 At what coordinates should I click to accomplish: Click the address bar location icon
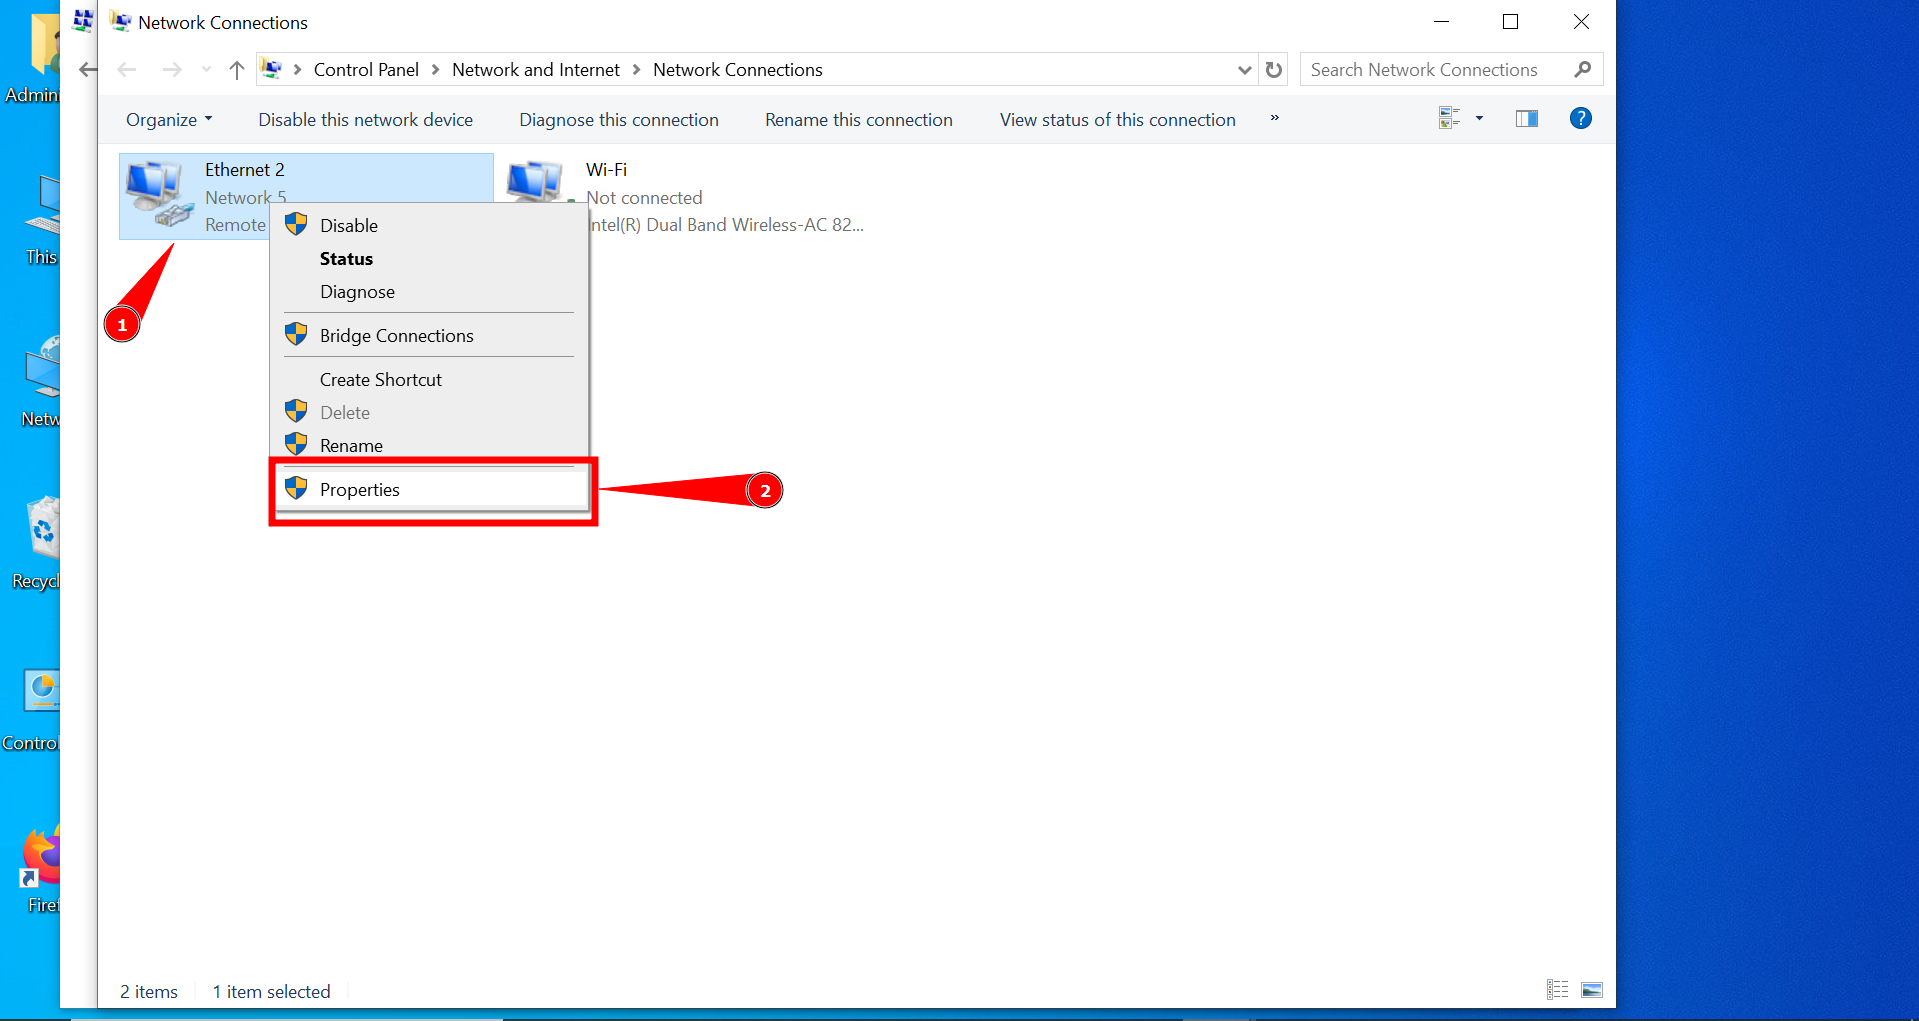point(271,69)
